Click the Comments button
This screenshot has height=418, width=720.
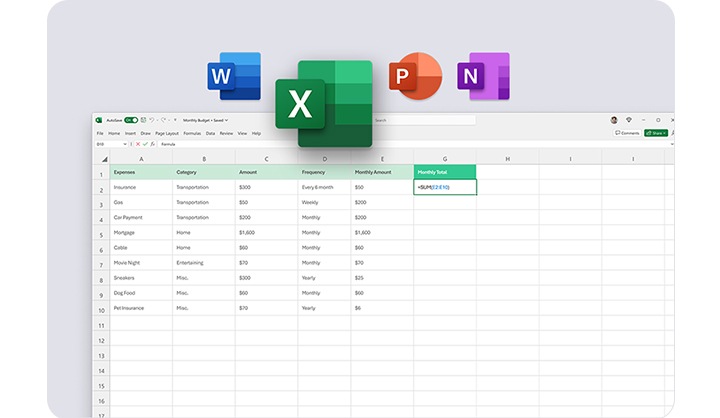(627, 133)
